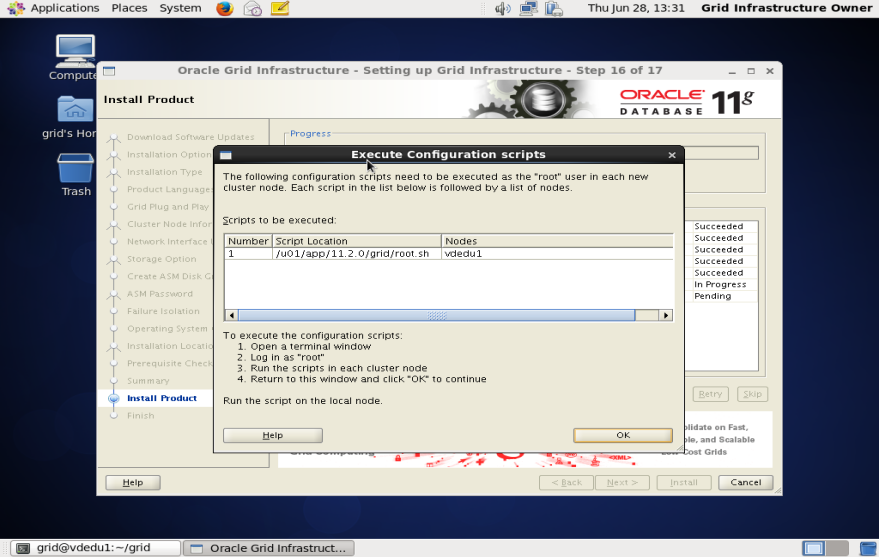Click the installer Next button
Image resolution: width=879 pixels, height=557 pixels.
(x=622, y=482)
